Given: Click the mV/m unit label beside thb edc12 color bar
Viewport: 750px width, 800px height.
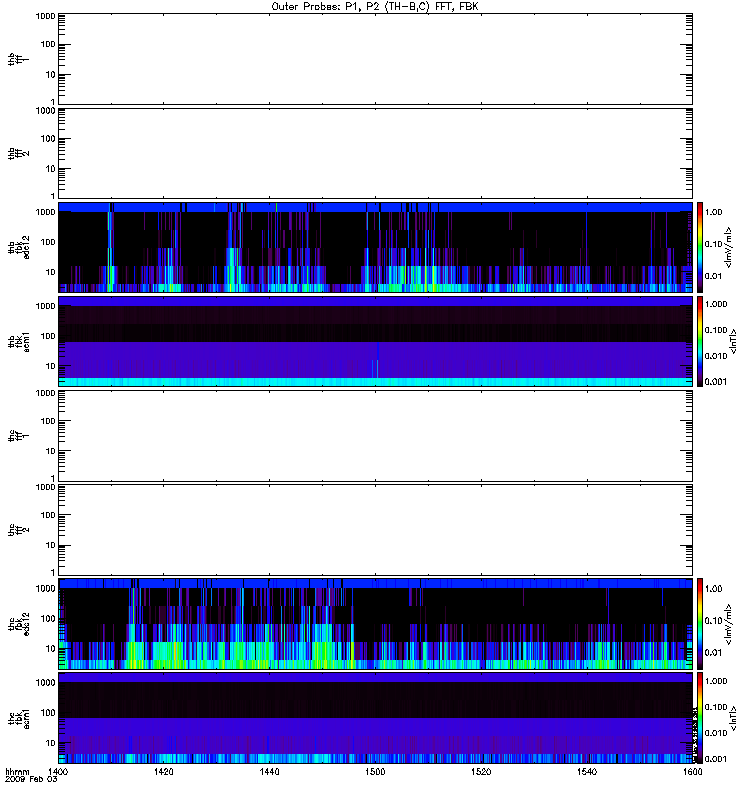Looking at the screenshot, I should tap(728, 247).
